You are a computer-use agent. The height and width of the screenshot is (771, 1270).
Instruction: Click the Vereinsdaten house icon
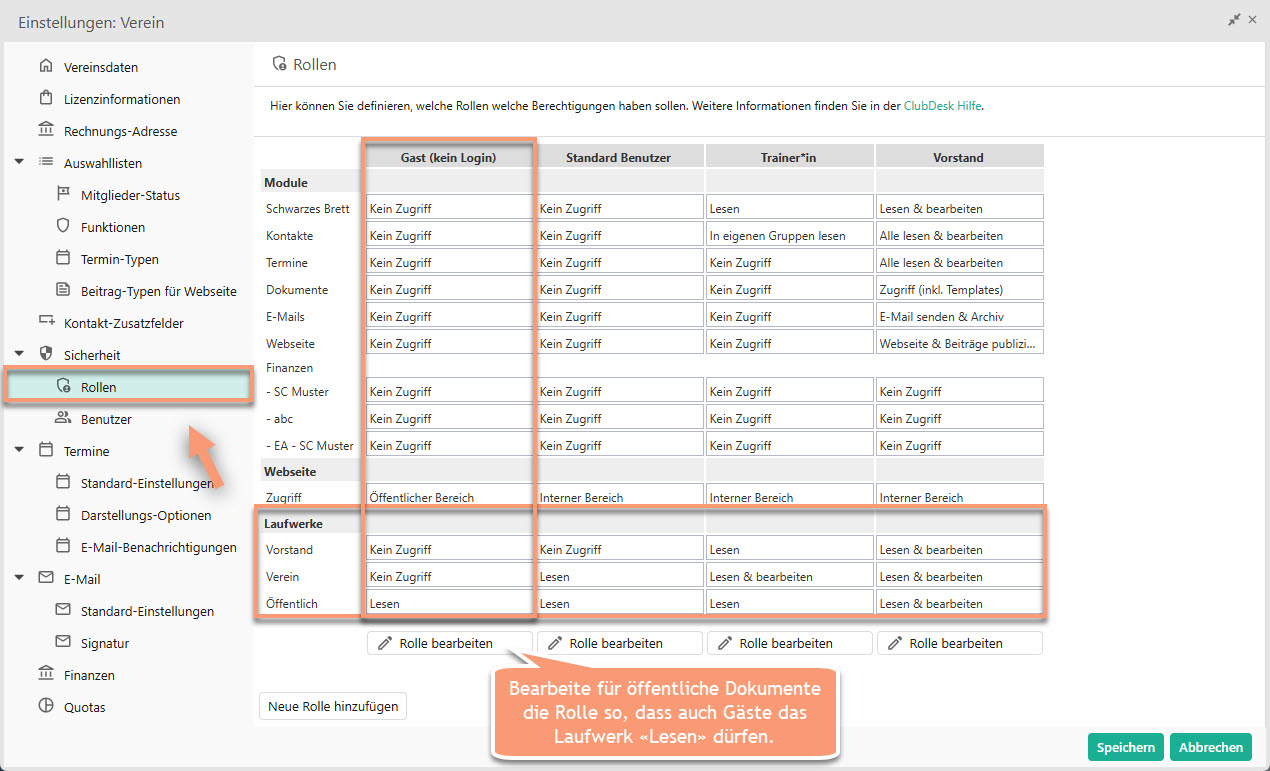(45, 67)
